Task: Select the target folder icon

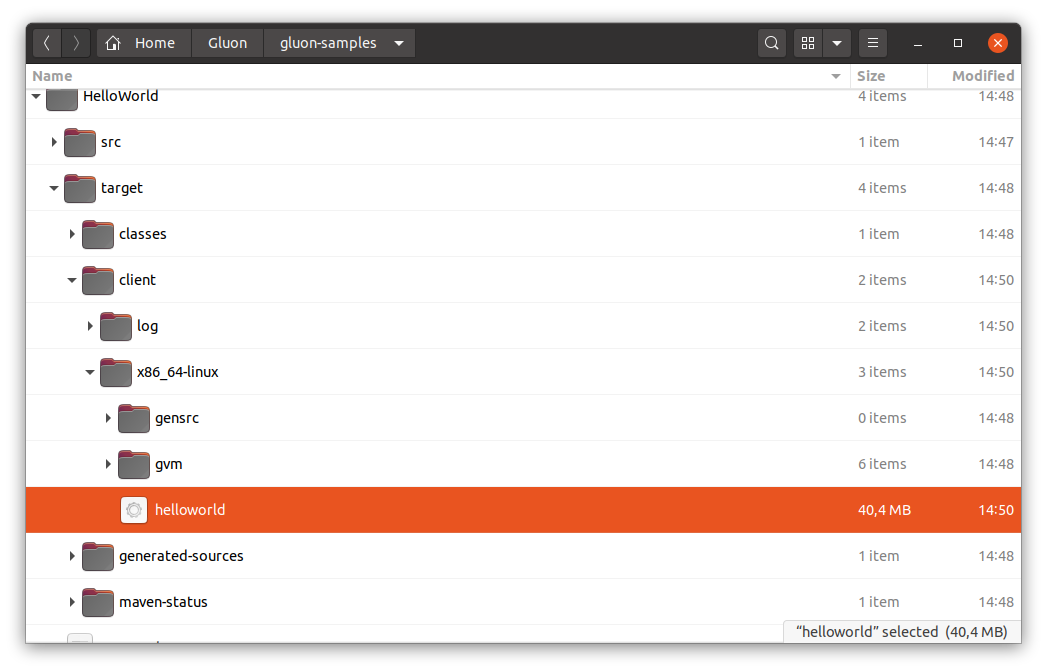Action: point(80,188)
